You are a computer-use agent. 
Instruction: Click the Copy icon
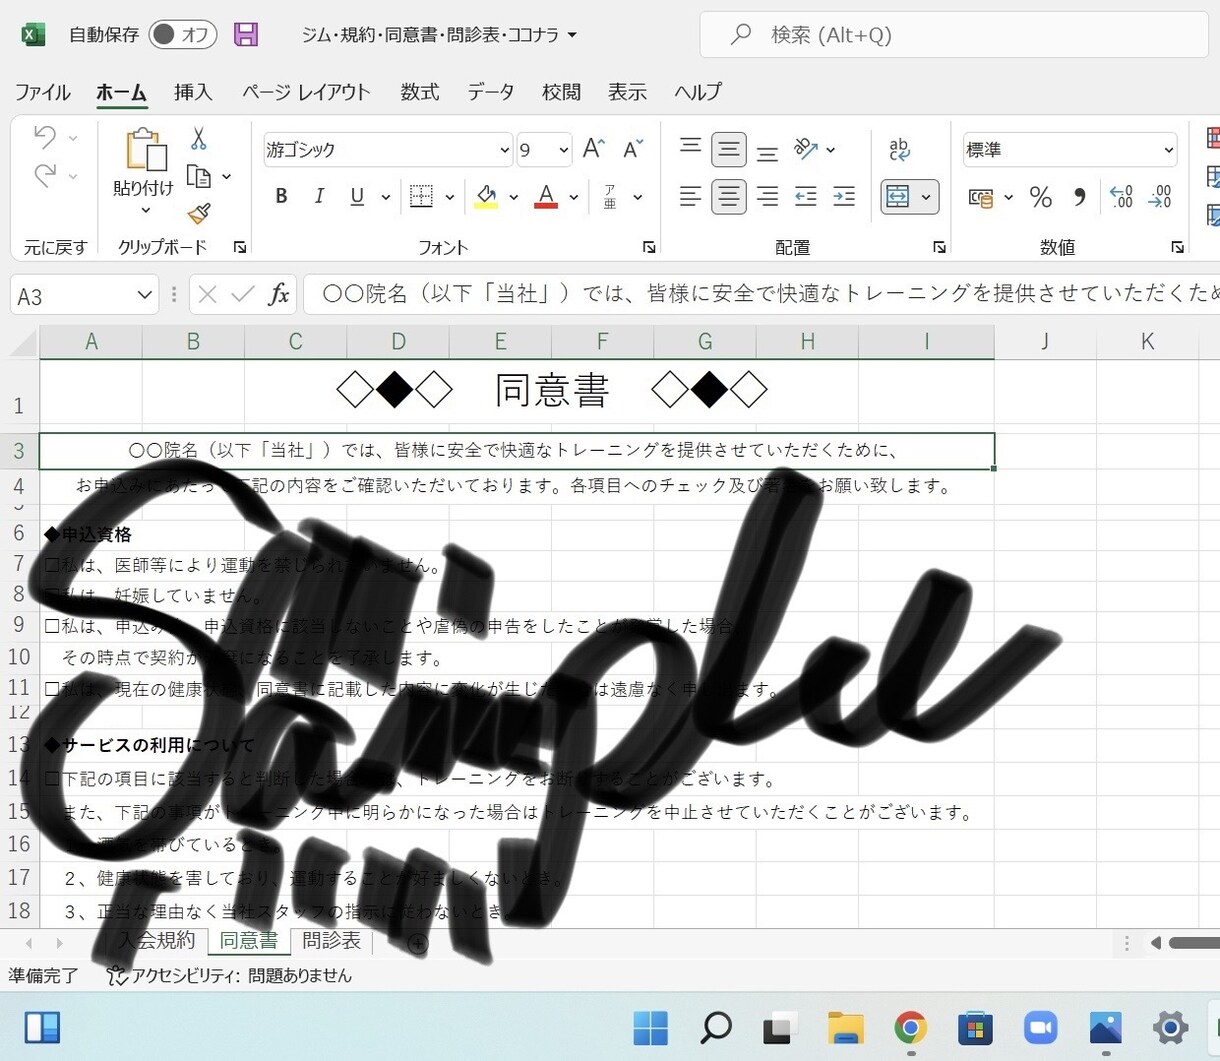tap(199, 177)
